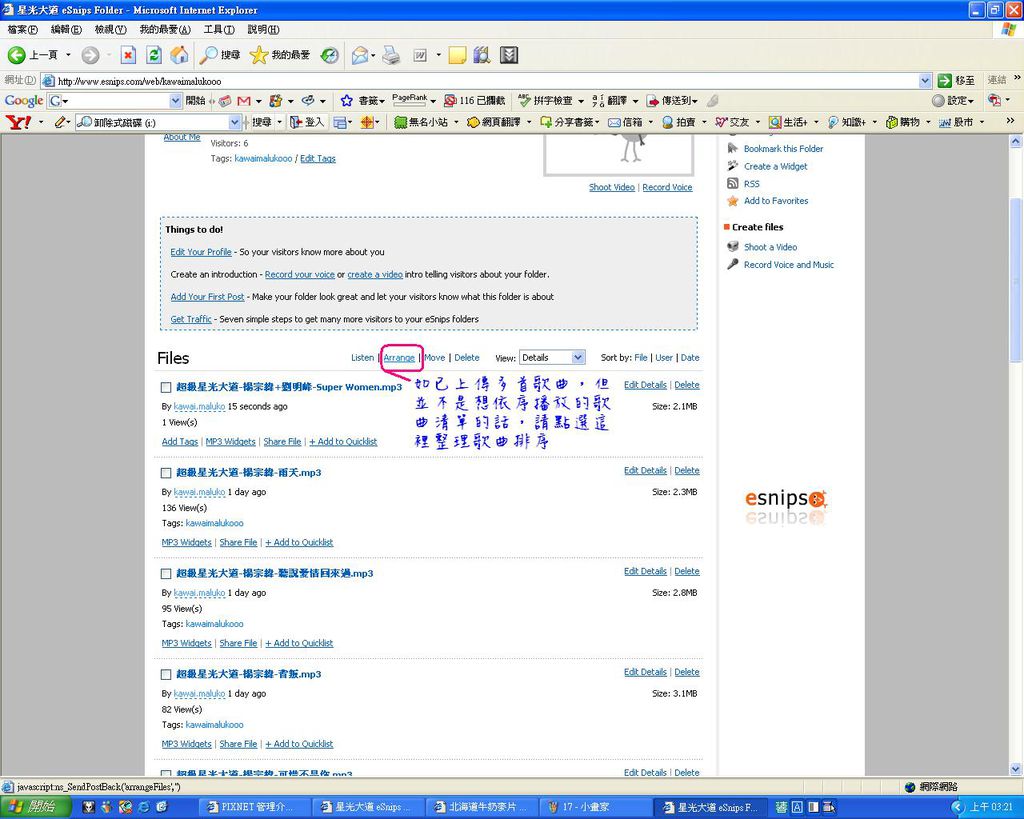Click Record Voice and Music link
Screen dimensions: 1024x819
[789, 265]
